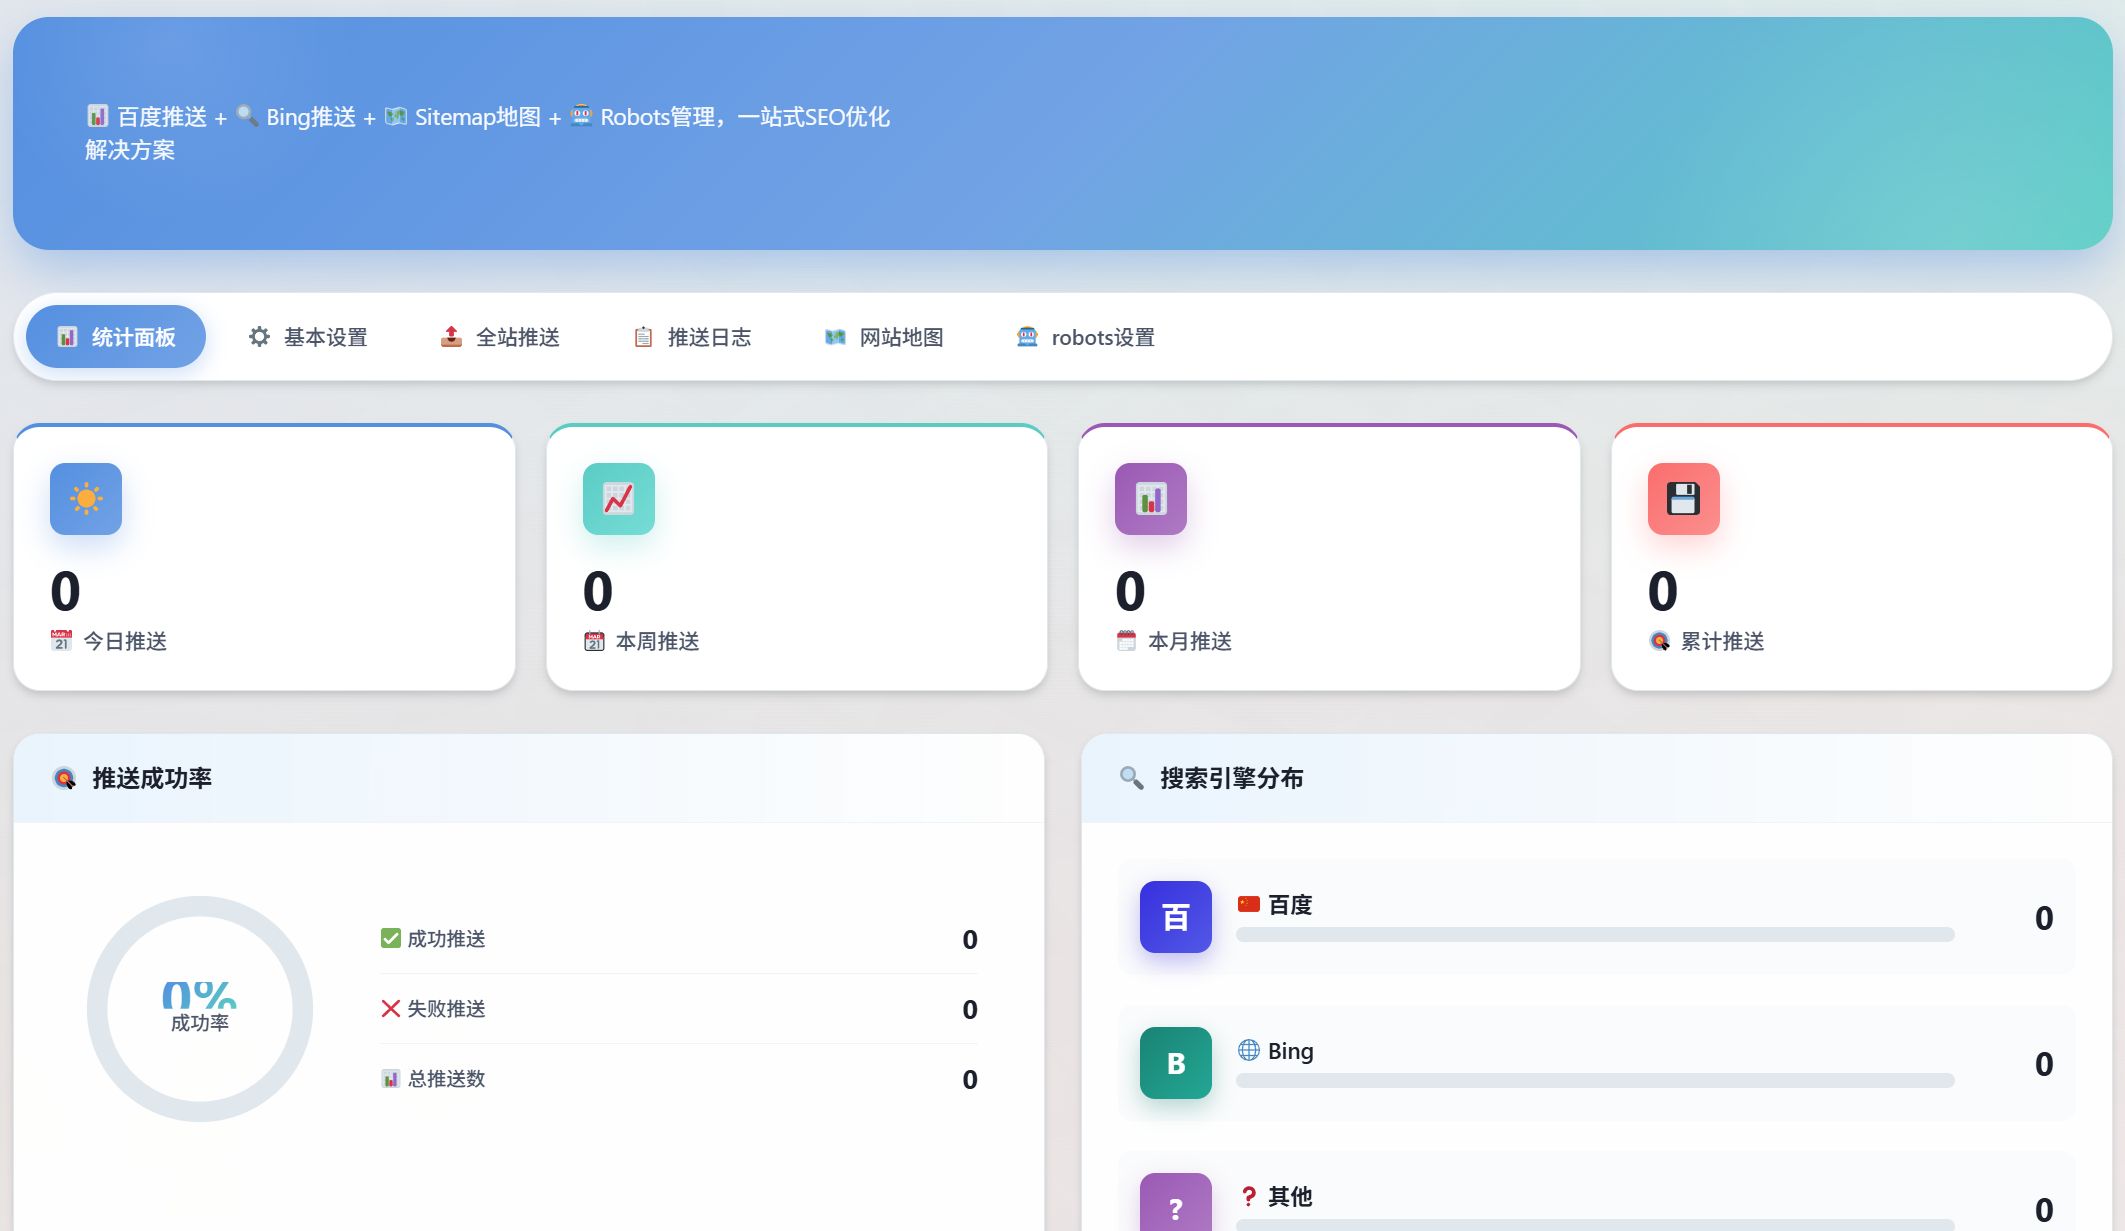The image size is (2125, 1231).
Task: Click the 0% 成功率 circular gauge
Action: click(x=200, y=1008)
